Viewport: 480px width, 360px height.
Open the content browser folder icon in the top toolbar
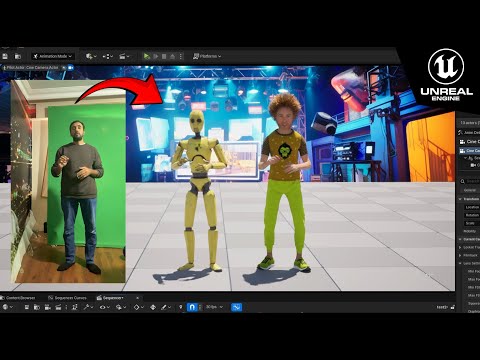click(18, 56)
